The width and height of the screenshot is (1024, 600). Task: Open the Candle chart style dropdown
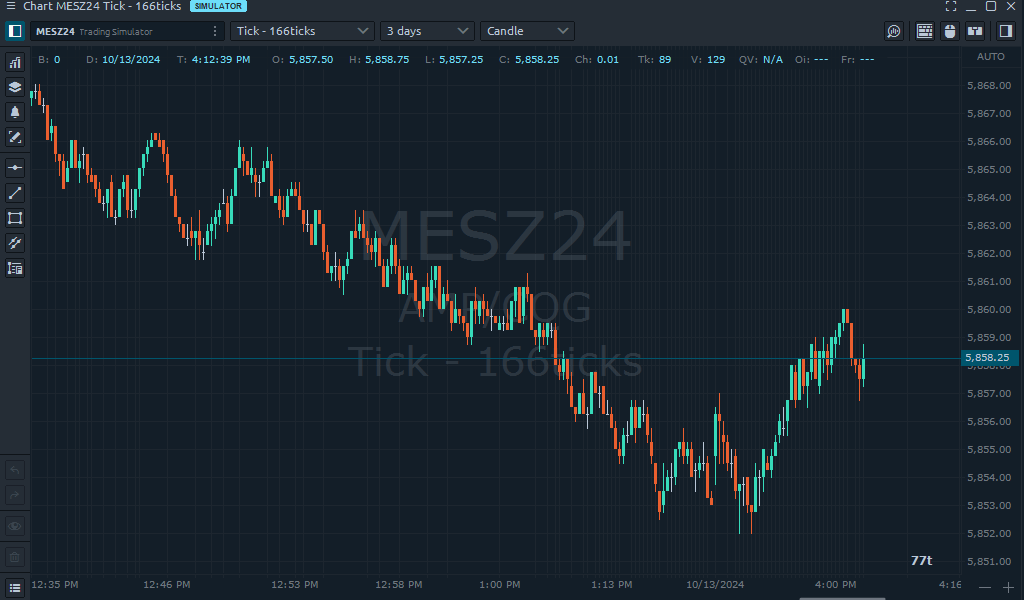[527, 31]
